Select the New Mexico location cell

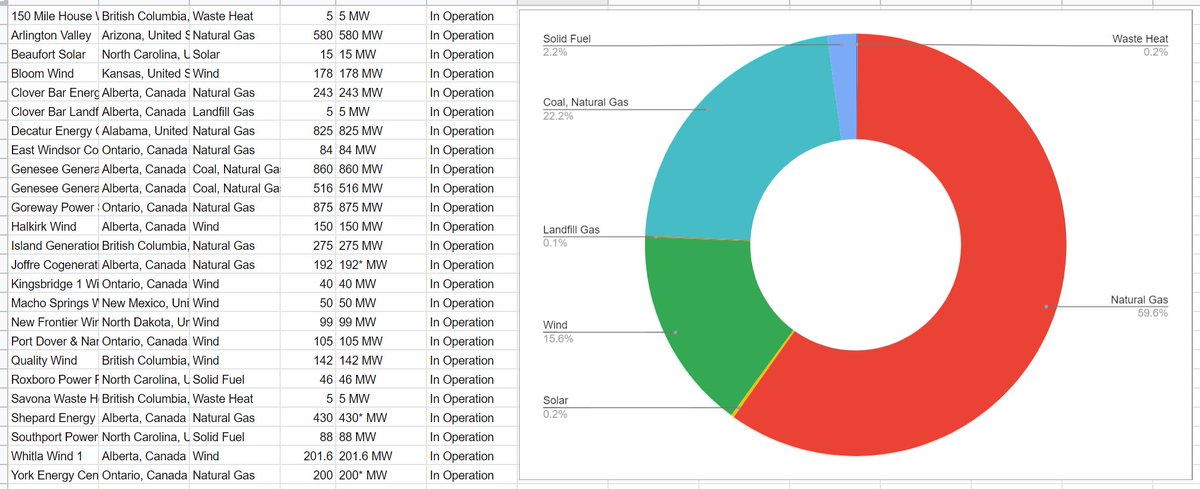pyautogui.click(x=143, y=303)
